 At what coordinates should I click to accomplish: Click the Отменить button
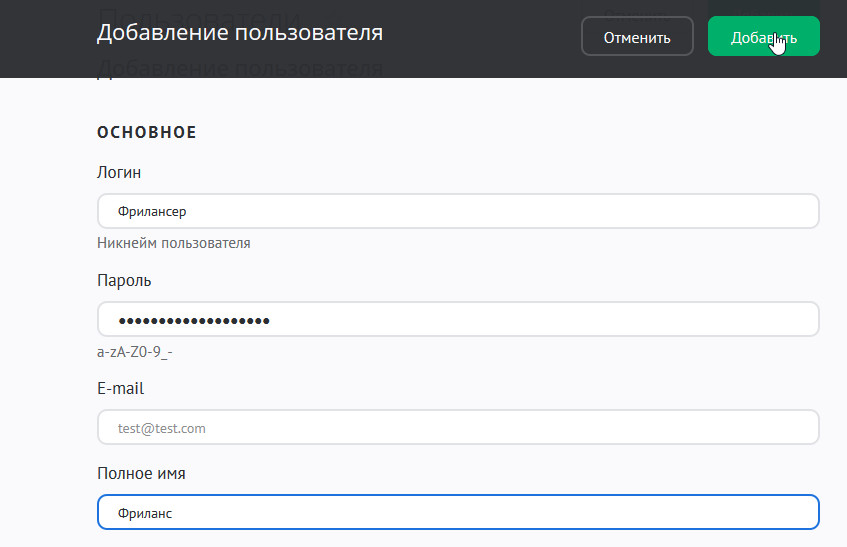637,37
